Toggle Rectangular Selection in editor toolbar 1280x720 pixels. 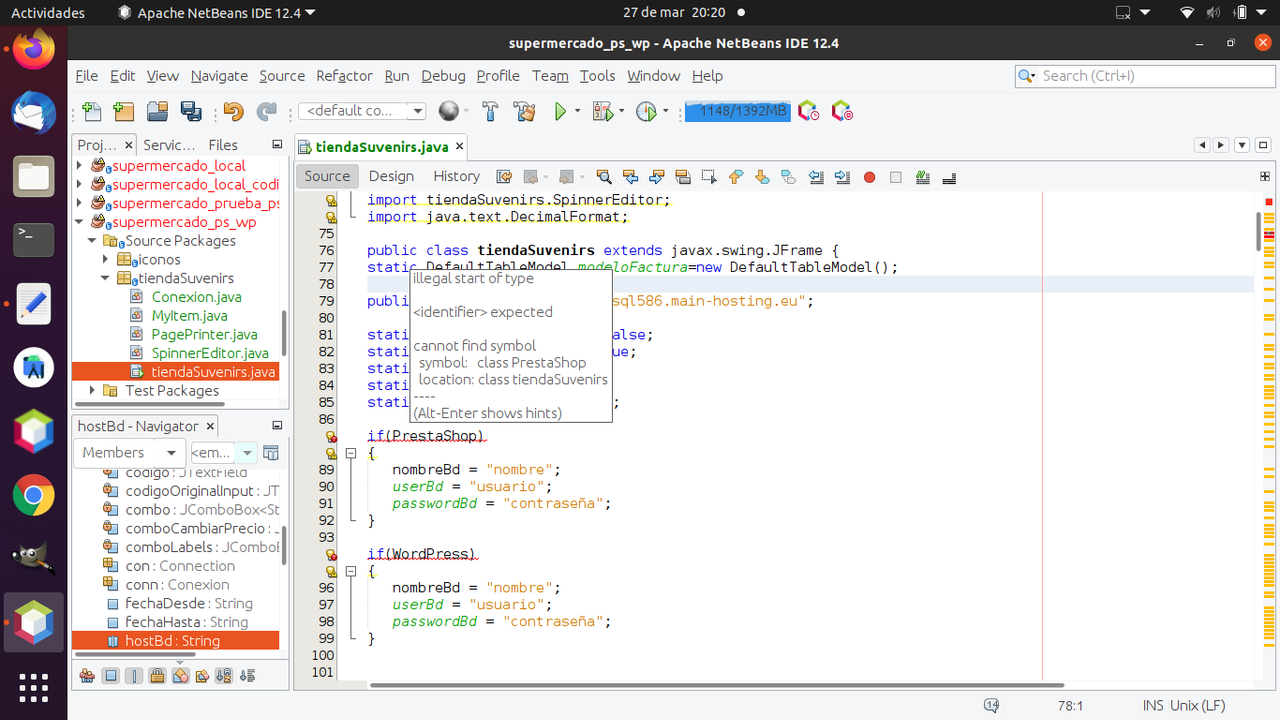point(709,177)
